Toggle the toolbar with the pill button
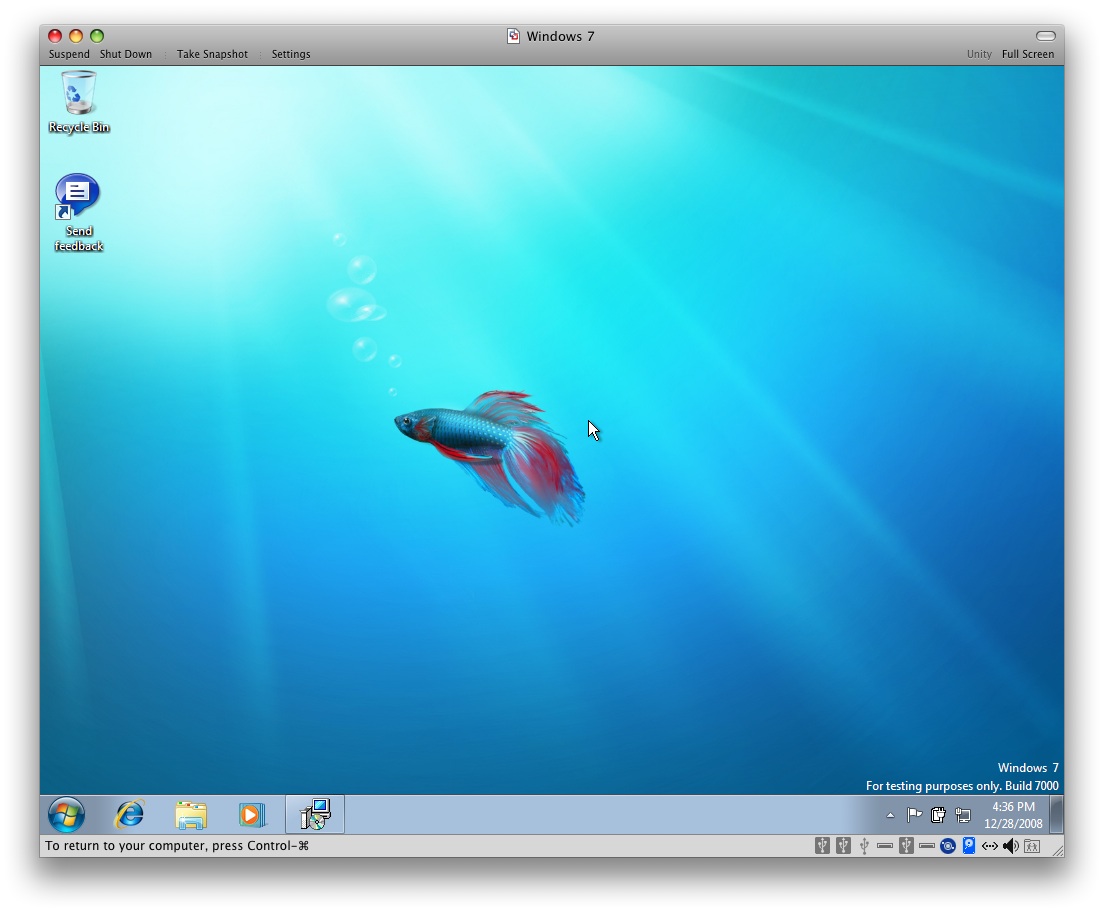 pos(1046,36)
